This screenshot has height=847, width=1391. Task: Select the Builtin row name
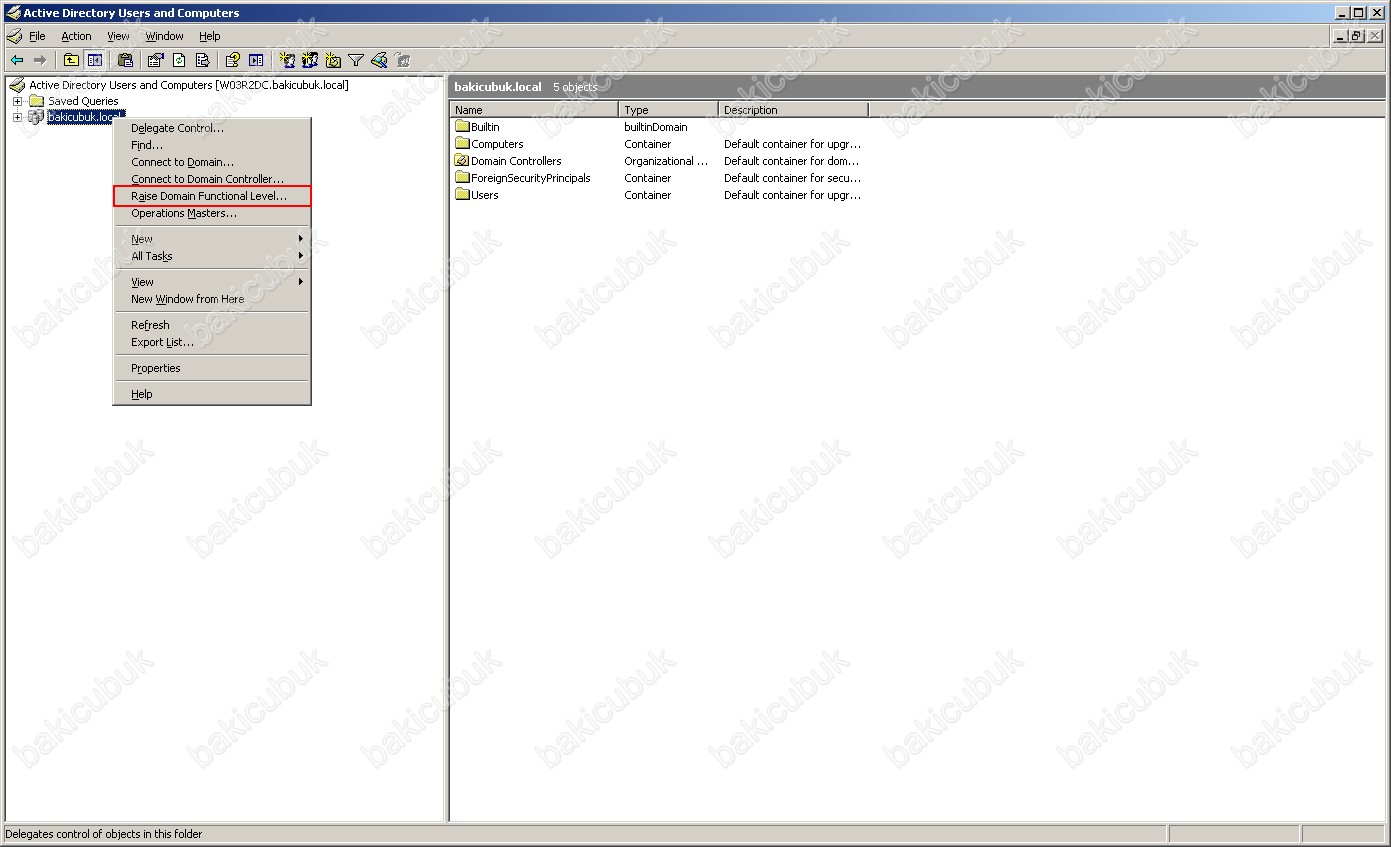(485, 127)
